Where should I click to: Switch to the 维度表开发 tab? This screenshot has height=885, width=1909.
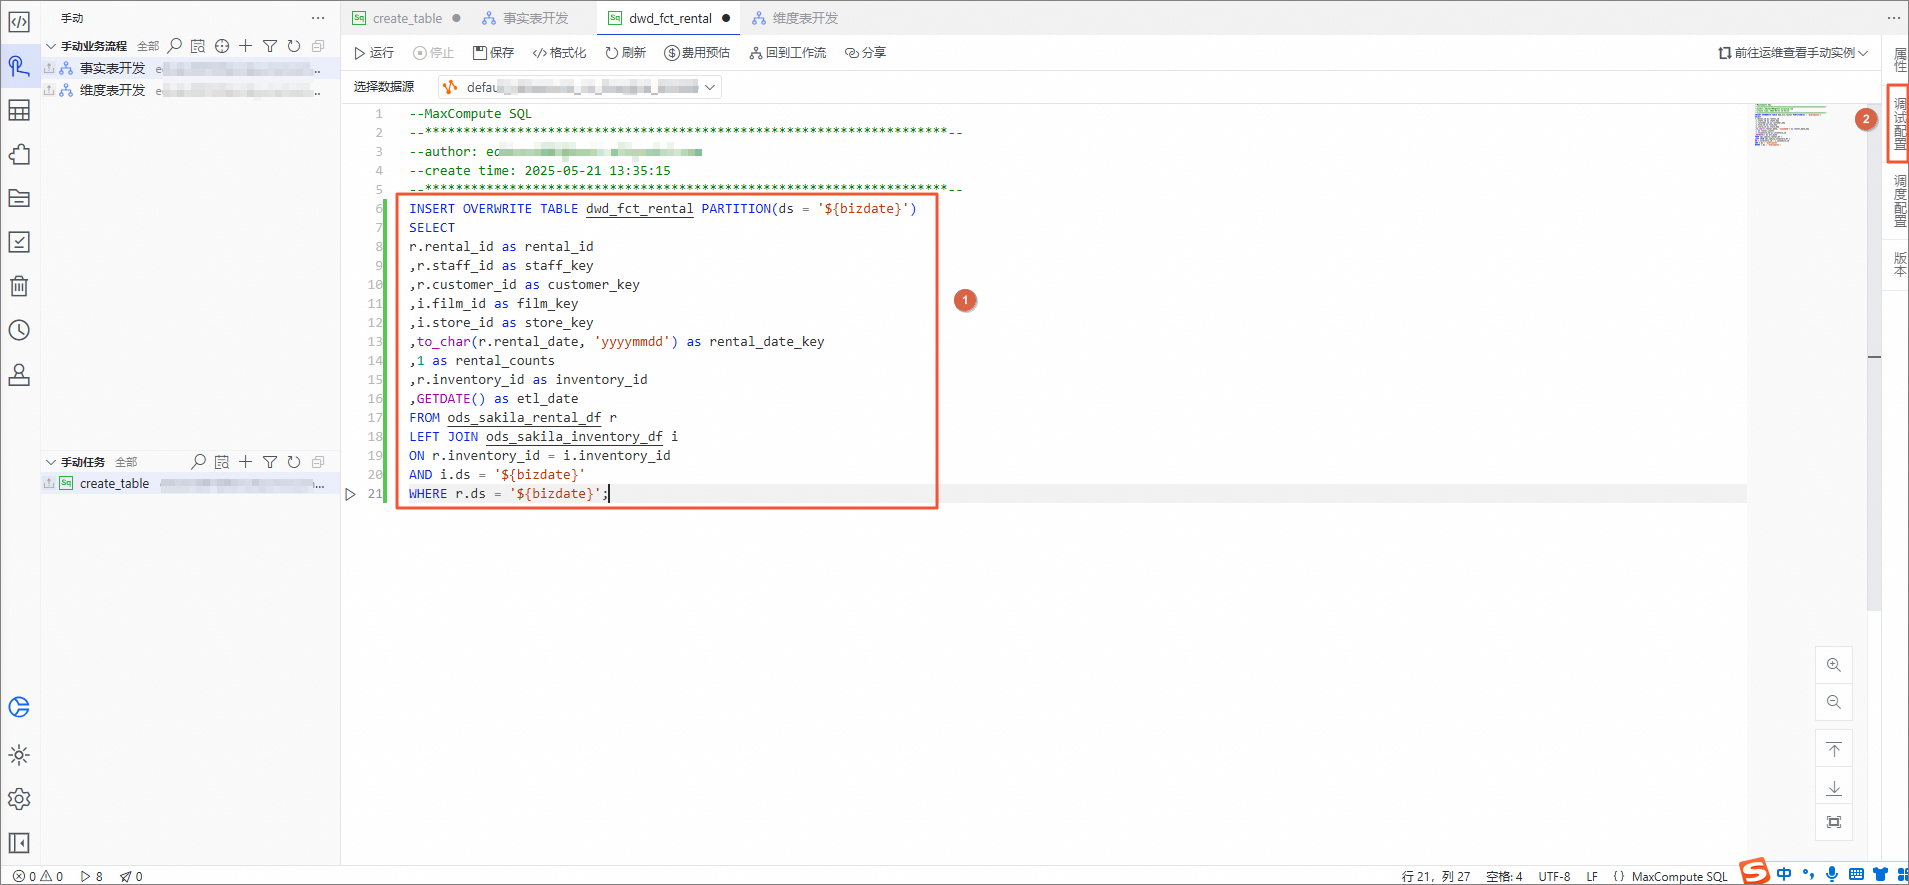[796, 18]
